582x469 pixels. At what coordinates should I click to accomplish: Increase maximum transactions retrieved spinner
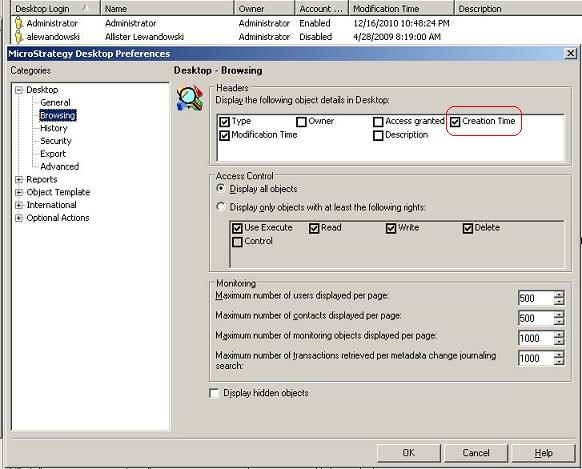[559, 355]
